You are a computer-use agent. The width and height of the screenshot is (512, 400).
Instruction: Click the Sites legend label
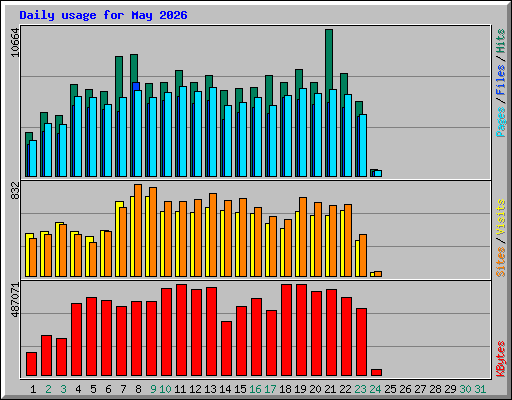coord(500,262)
